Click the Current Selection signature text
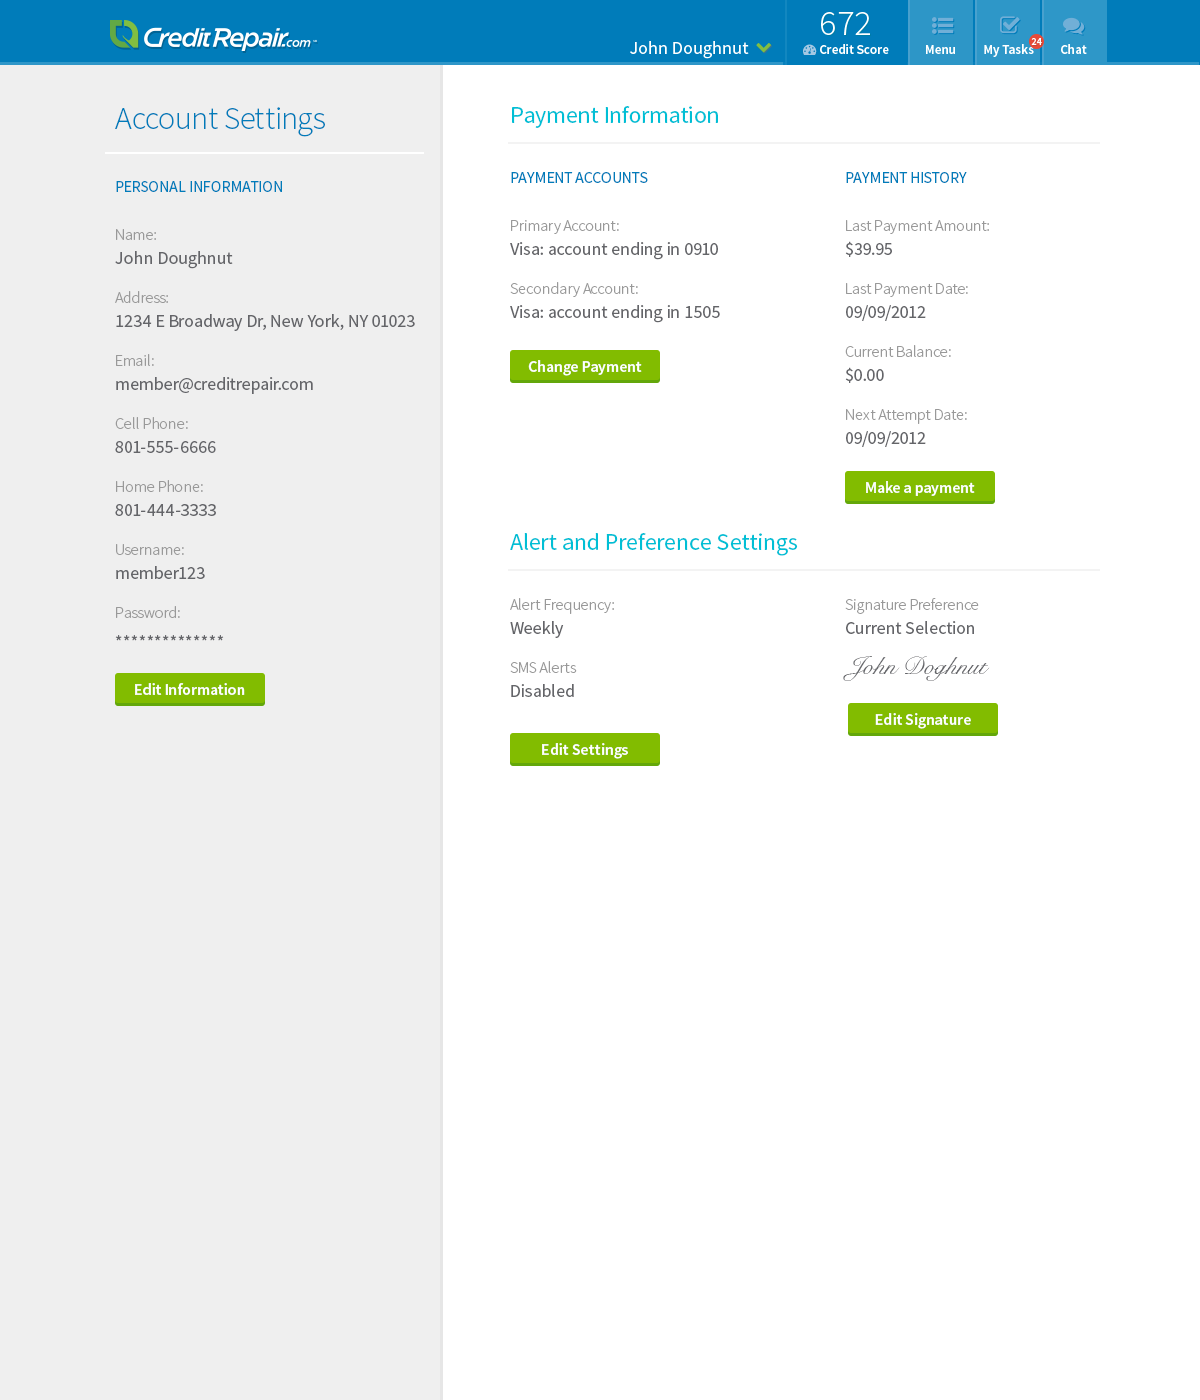1200x1400 pixels. pos(910,628)
